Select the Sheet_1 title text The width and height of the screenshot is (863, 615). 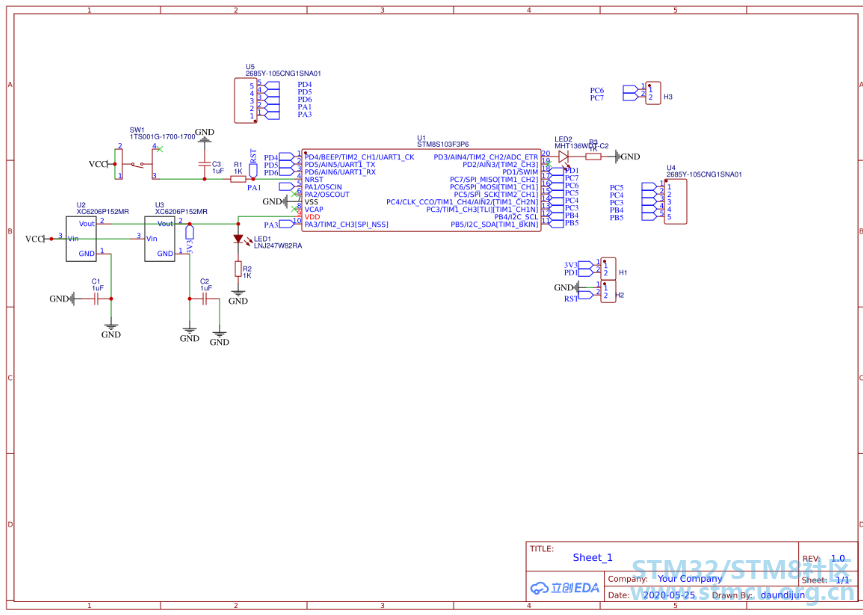pos(592,558)
